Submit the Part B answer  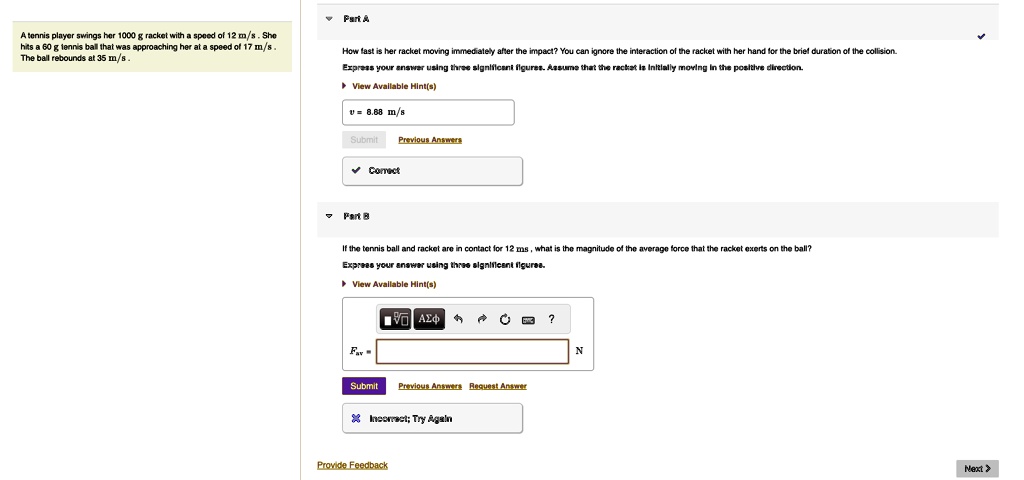(x=364, y=386)
